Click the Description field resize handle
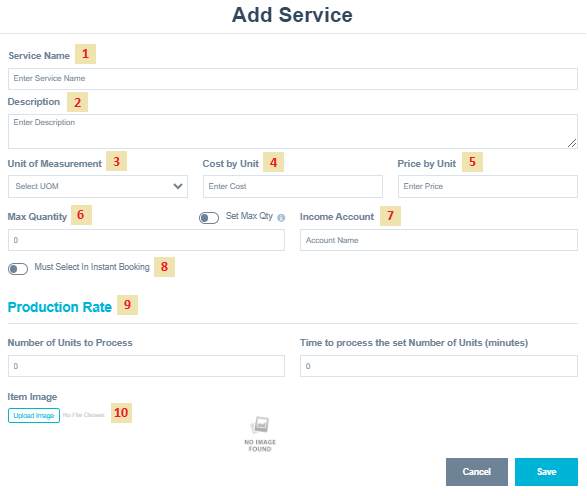Viewport: 587px width, 496px height. pyautogui.click(x=572, y=143)
